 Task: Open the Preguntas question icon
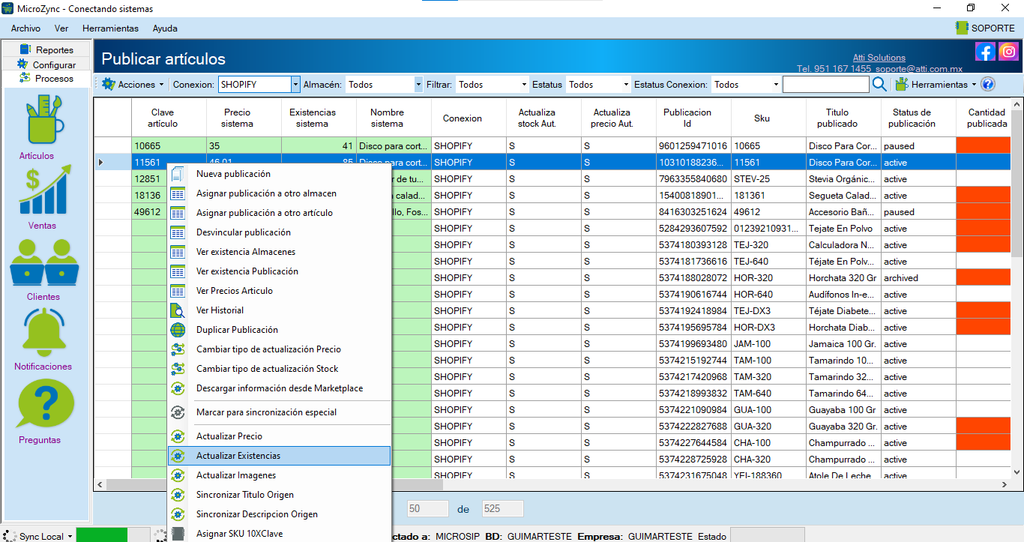tap(45, 404)
